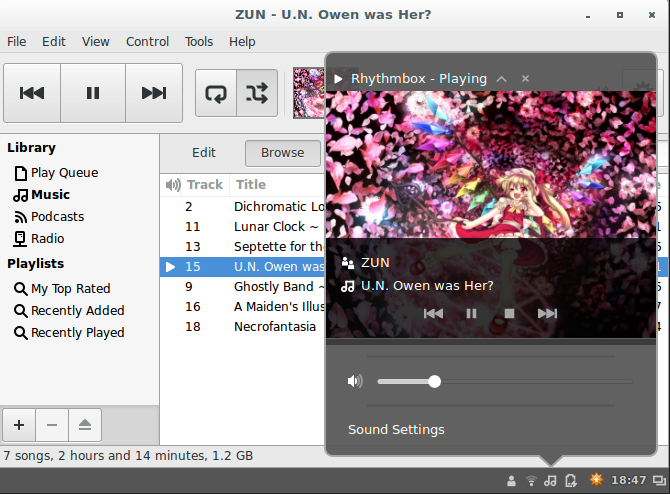This screenshot has height=494, width=670.
Task: Collapse the Rhythmbox player popup with chevron
Action: pyautogui.click(x=502, y=79)
